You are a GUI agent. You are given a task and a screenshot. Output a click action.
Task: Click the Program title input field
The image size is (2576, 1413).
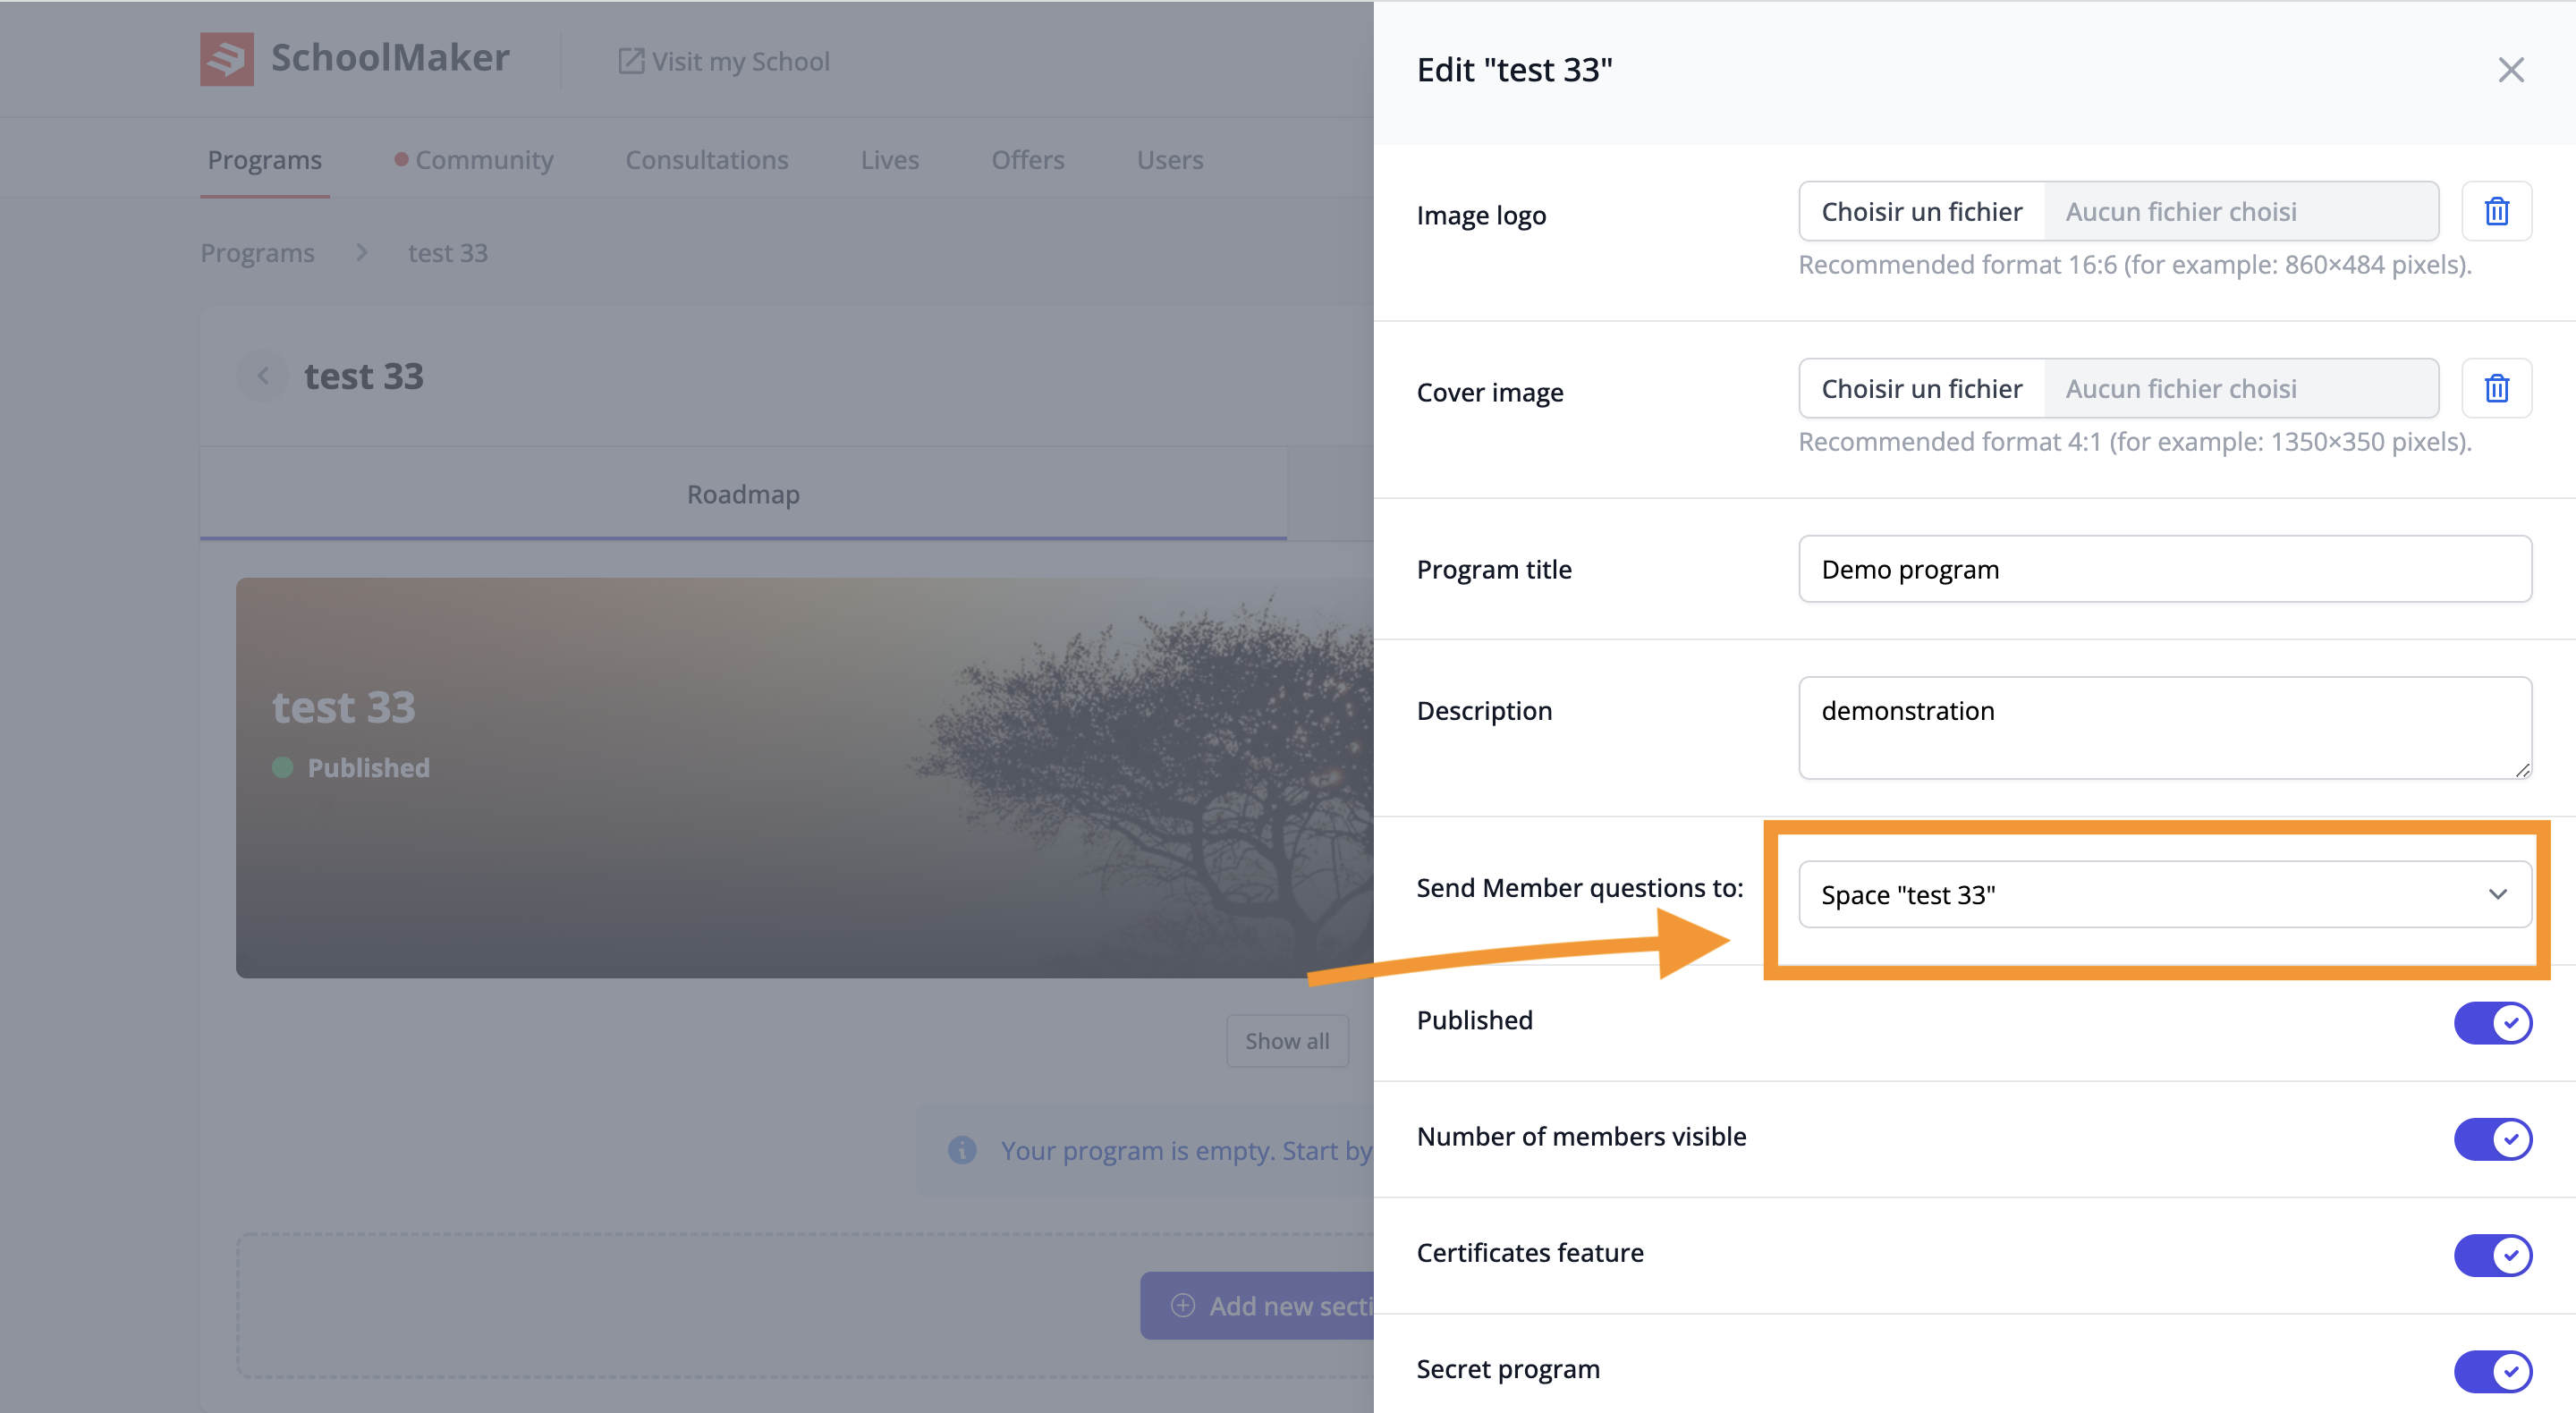(2165, 569)
